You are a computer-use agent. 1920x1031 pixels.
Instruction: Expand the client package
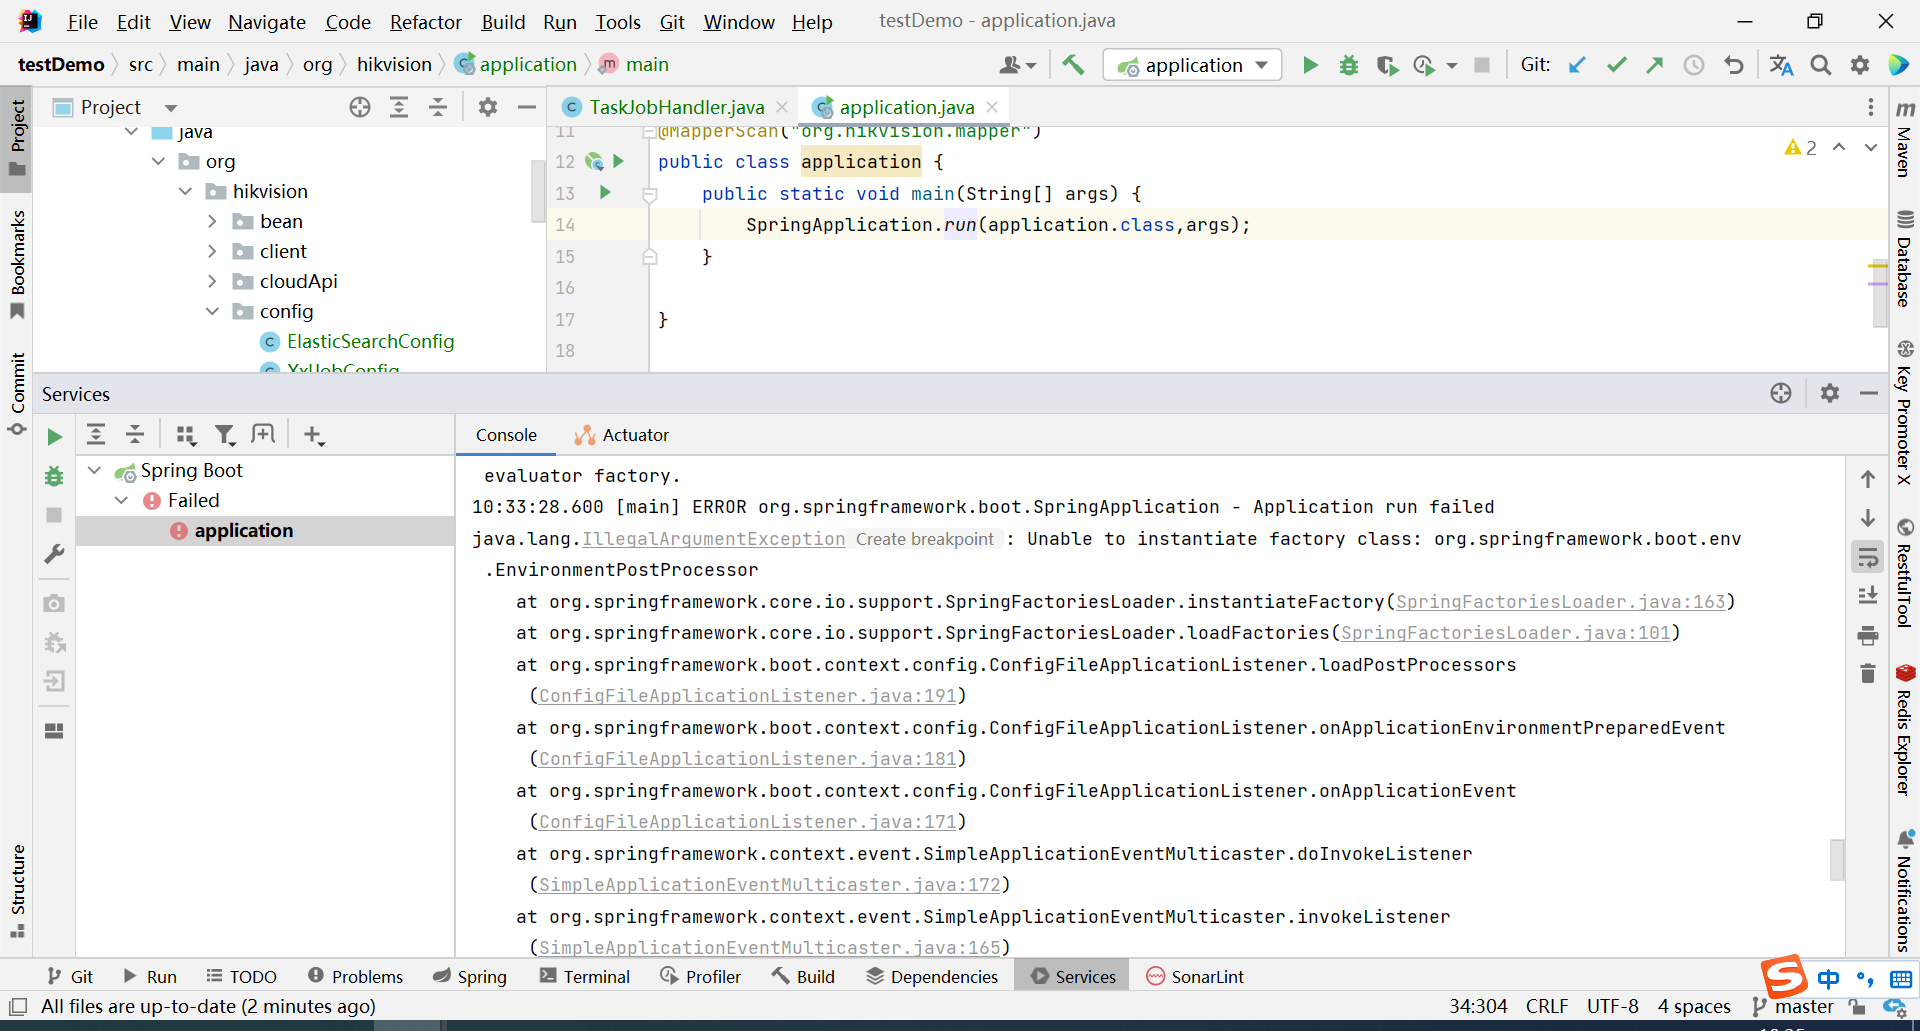point(212,251)
